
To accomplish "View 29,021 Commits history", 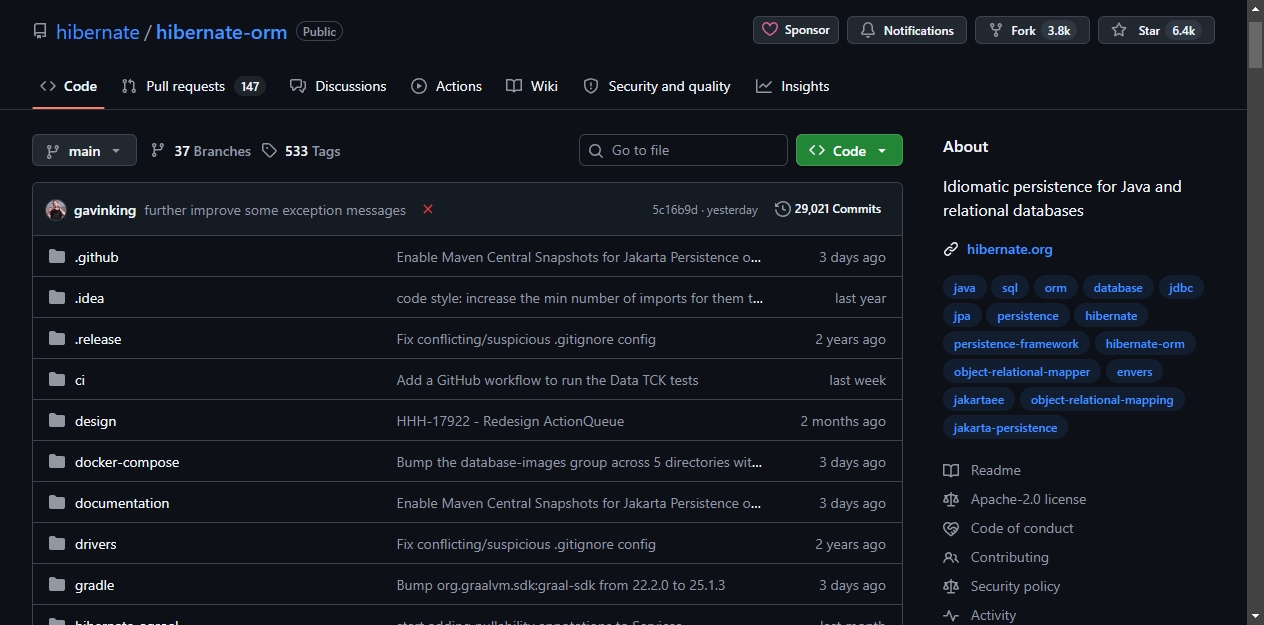I will tap(828, 209).
